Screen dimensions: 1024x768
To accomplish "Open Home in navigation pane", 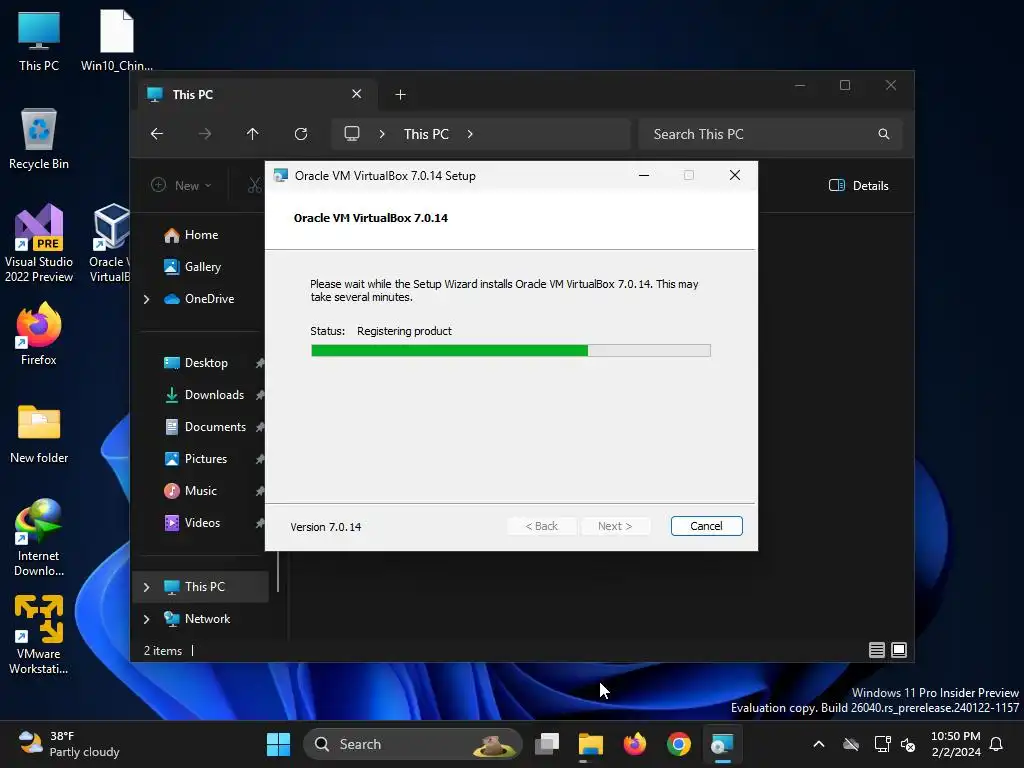I will 201,235.
